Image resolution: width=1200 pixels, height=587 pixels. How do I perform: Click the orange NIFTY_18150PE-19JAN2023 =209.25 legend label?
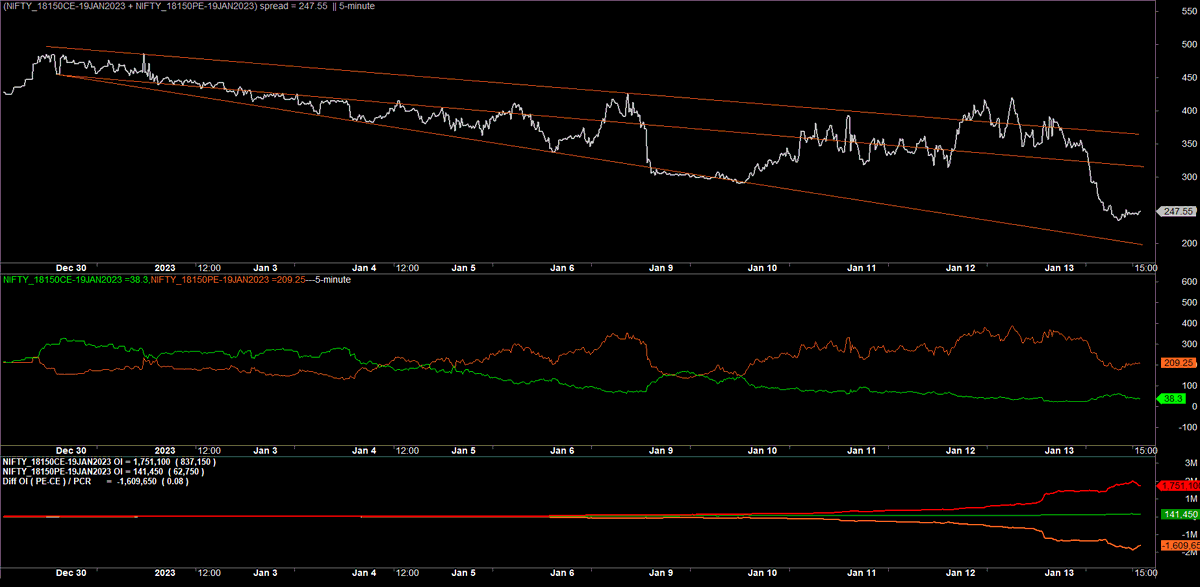226,280
